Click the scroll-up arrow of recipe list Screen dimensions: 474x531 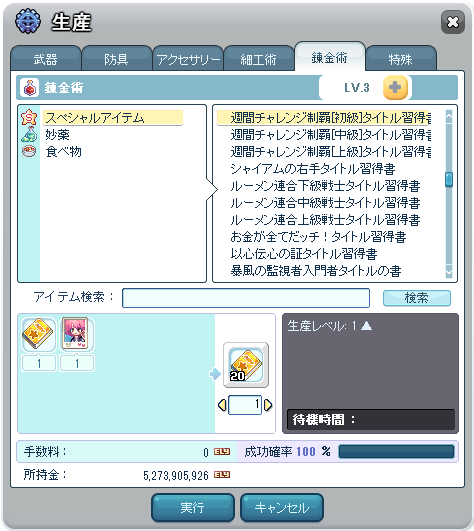tap(449, 117)
